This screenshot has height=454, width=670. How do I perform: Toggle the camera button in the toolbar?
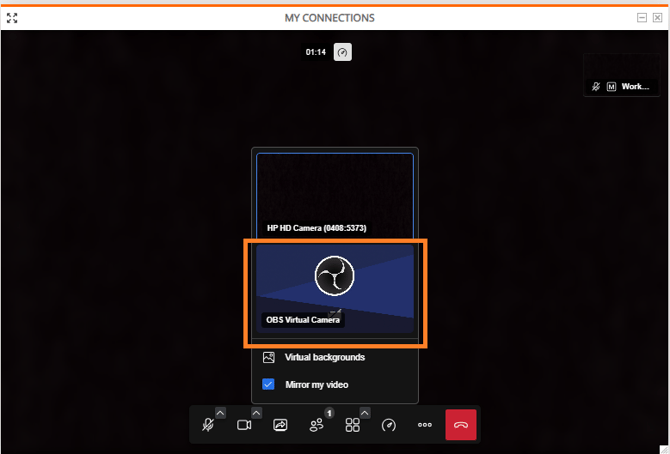(x=244, y=425)
